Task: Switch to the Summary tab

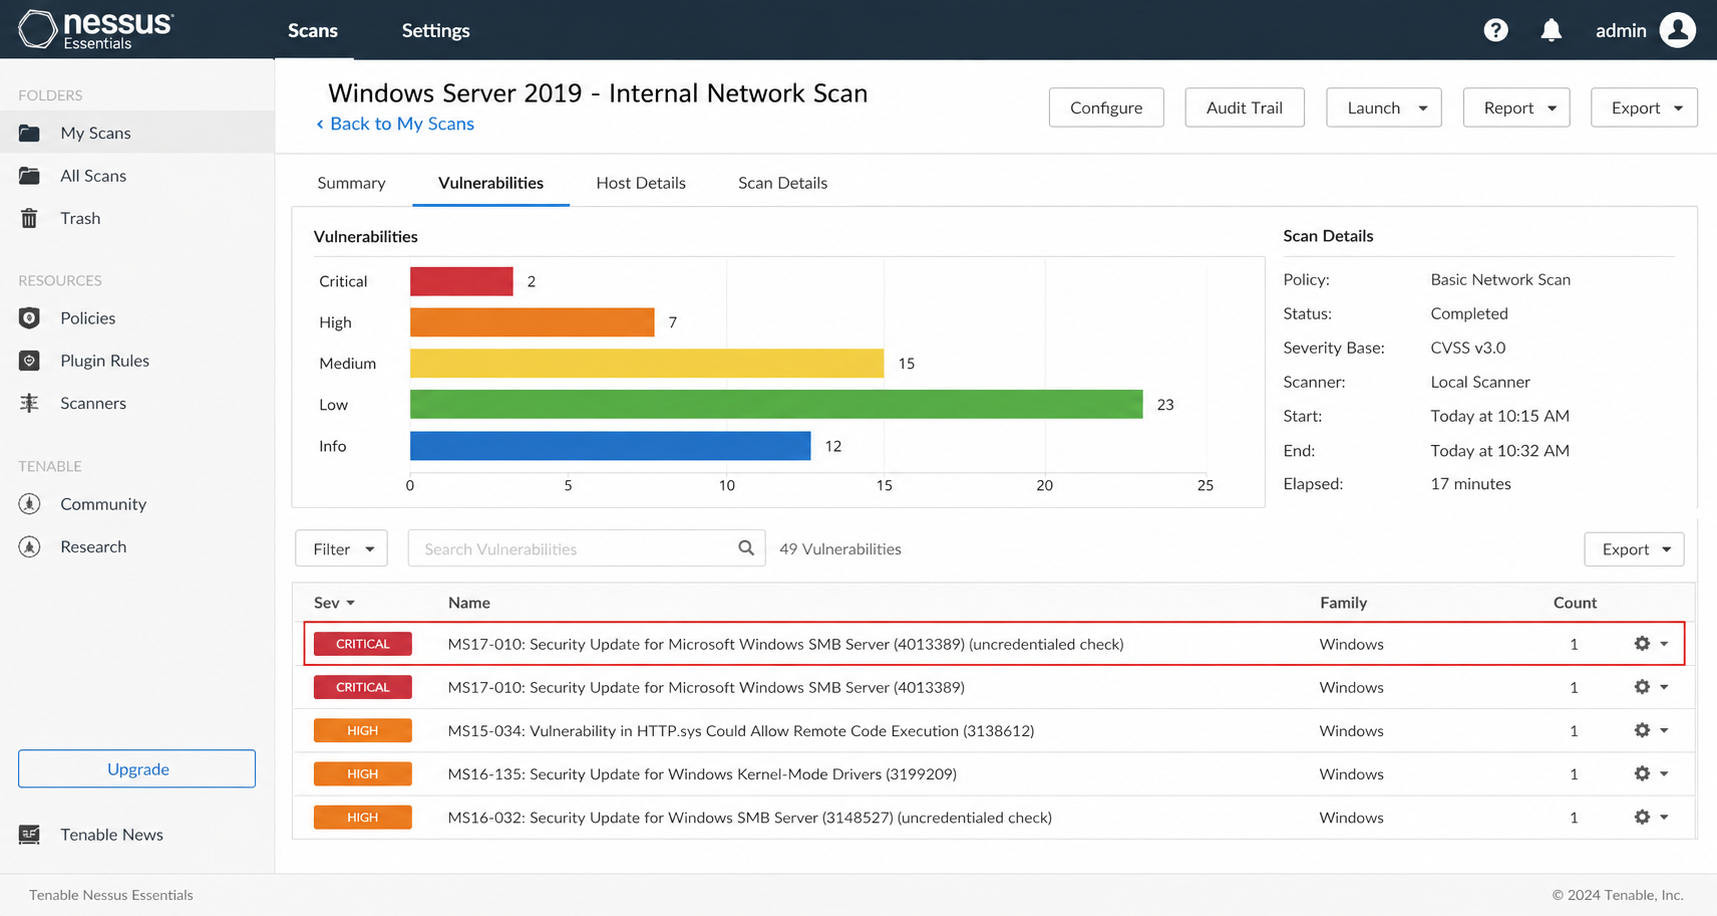Action: pyautogui.click(x=351, y=183)
